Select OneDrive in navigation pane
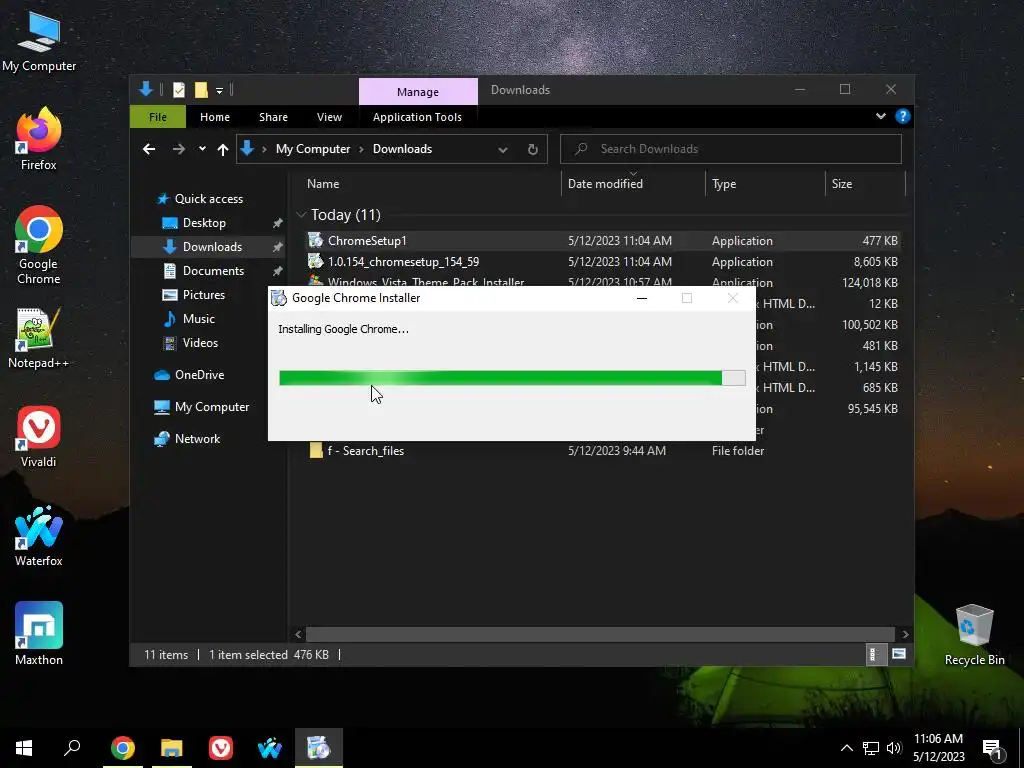The width and height of the screenshot is (1024, 768). [x=199, y=375]
